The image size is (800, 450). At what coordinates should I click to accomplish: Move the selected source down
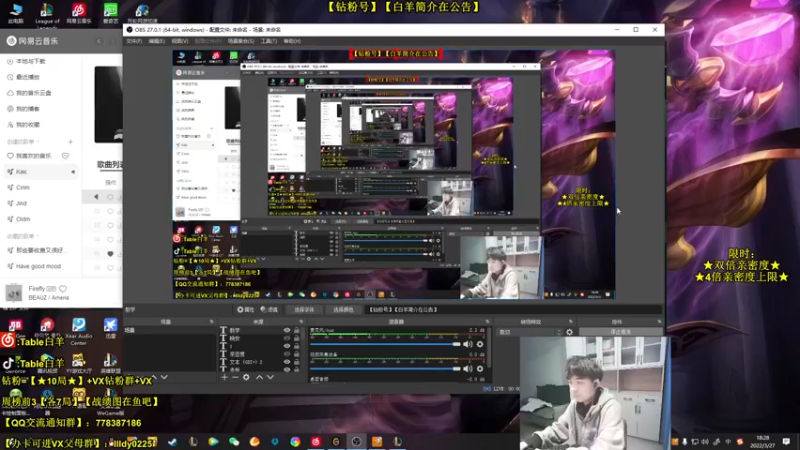coord(270,377)
